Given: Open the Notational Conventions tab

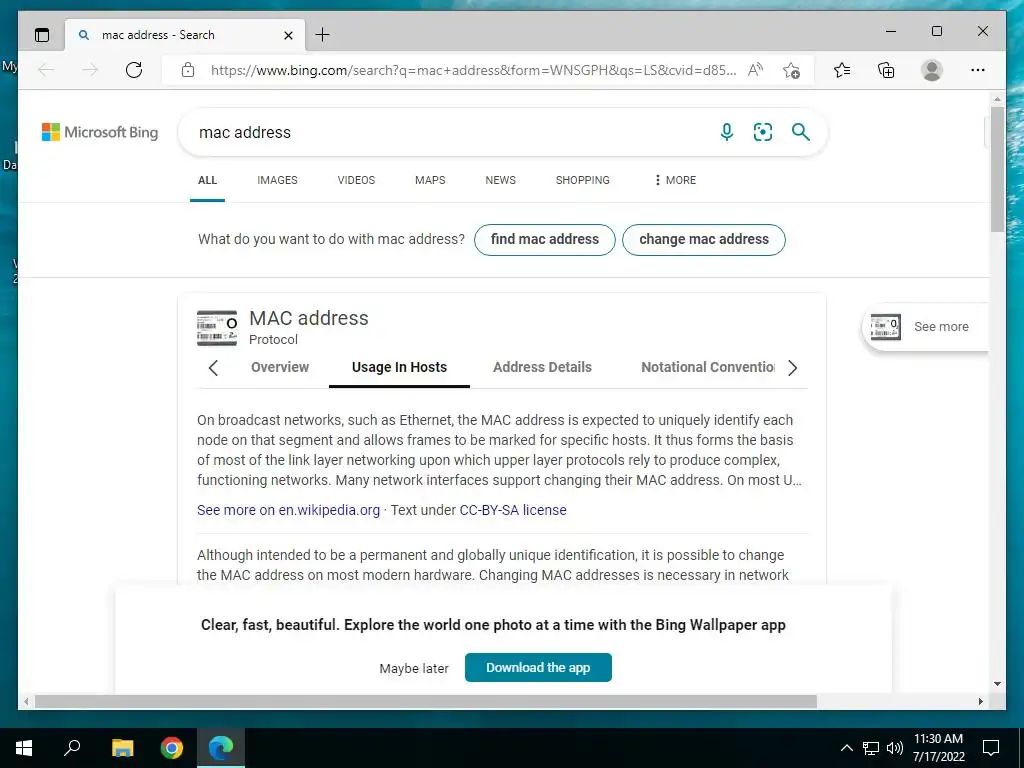Looking at the screenshot, I should pyautogui.click(x=708, y=367).
